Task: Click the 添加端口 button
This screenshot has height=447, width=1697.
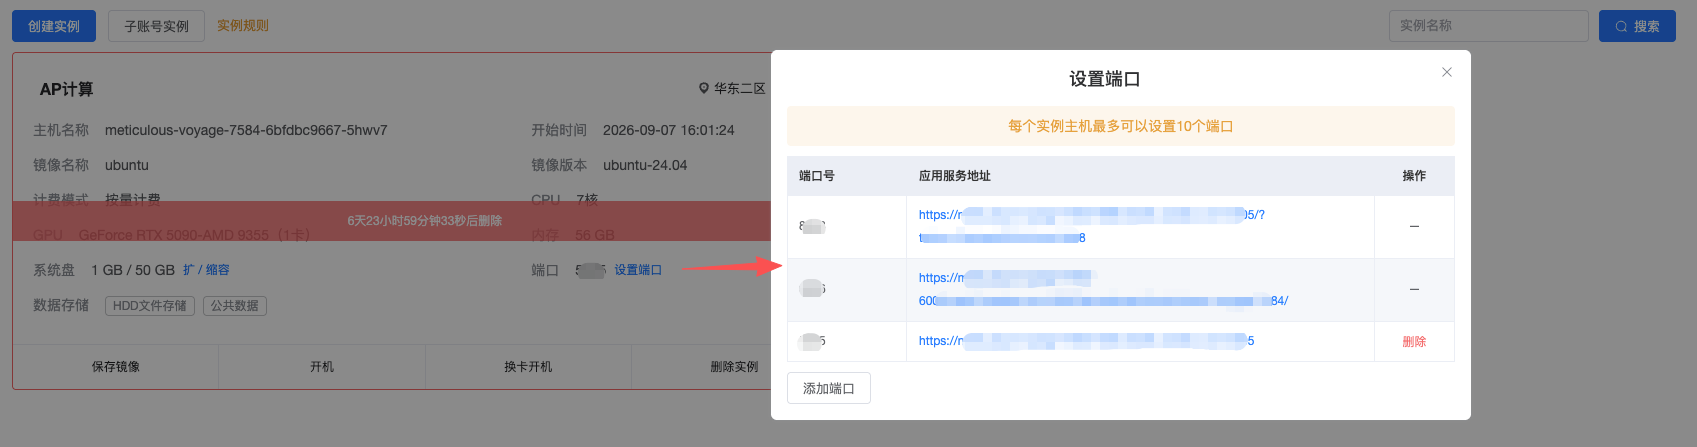Action: pyautogui.click(x=829, y=388)
